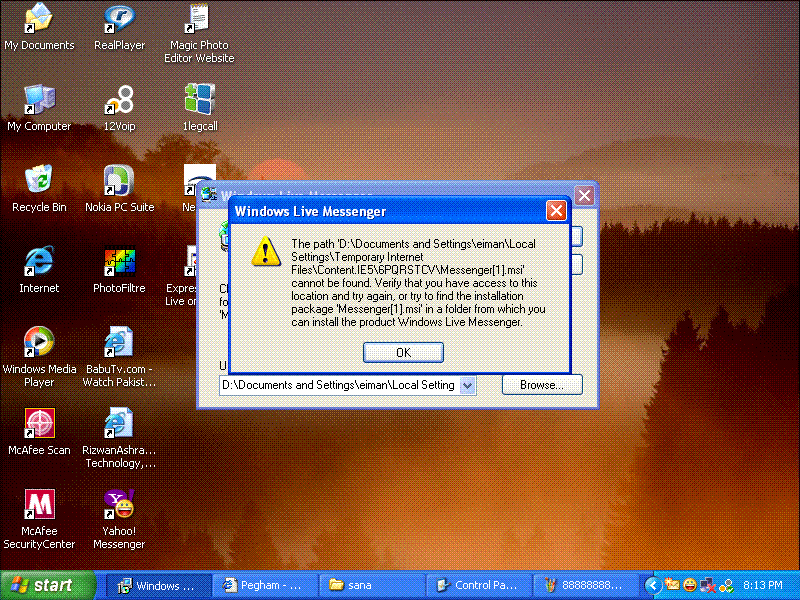
Task: Launch the McAfee Scan shortcut
Action: coord(39,424)
